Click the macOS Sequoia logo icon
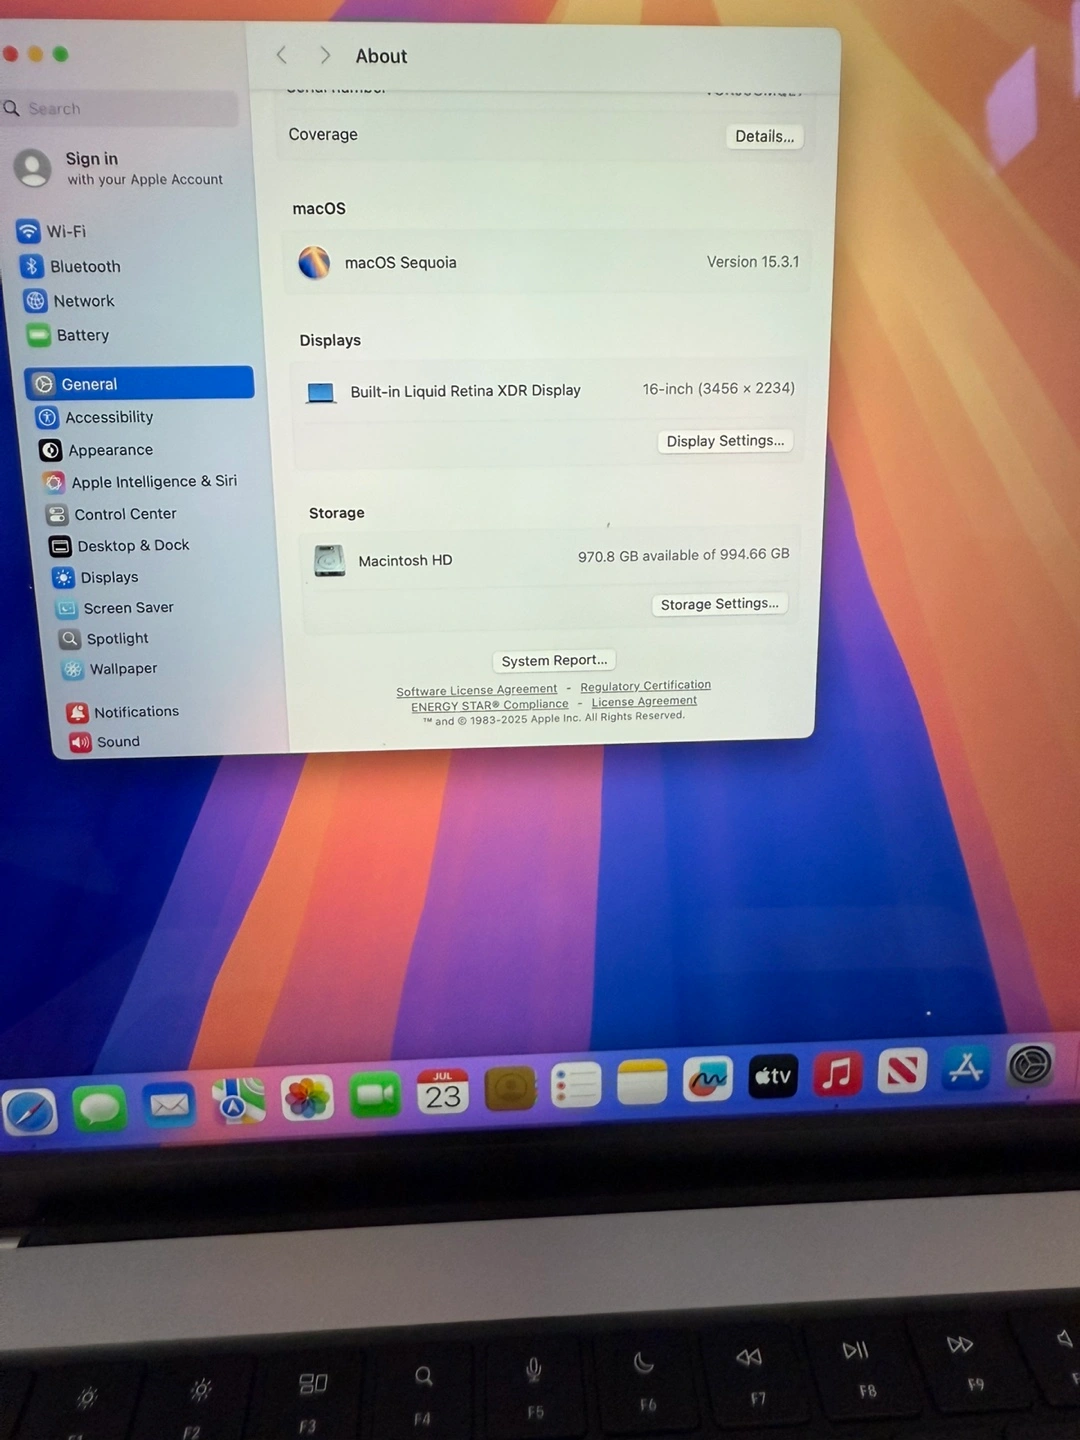 click(314, 263)
